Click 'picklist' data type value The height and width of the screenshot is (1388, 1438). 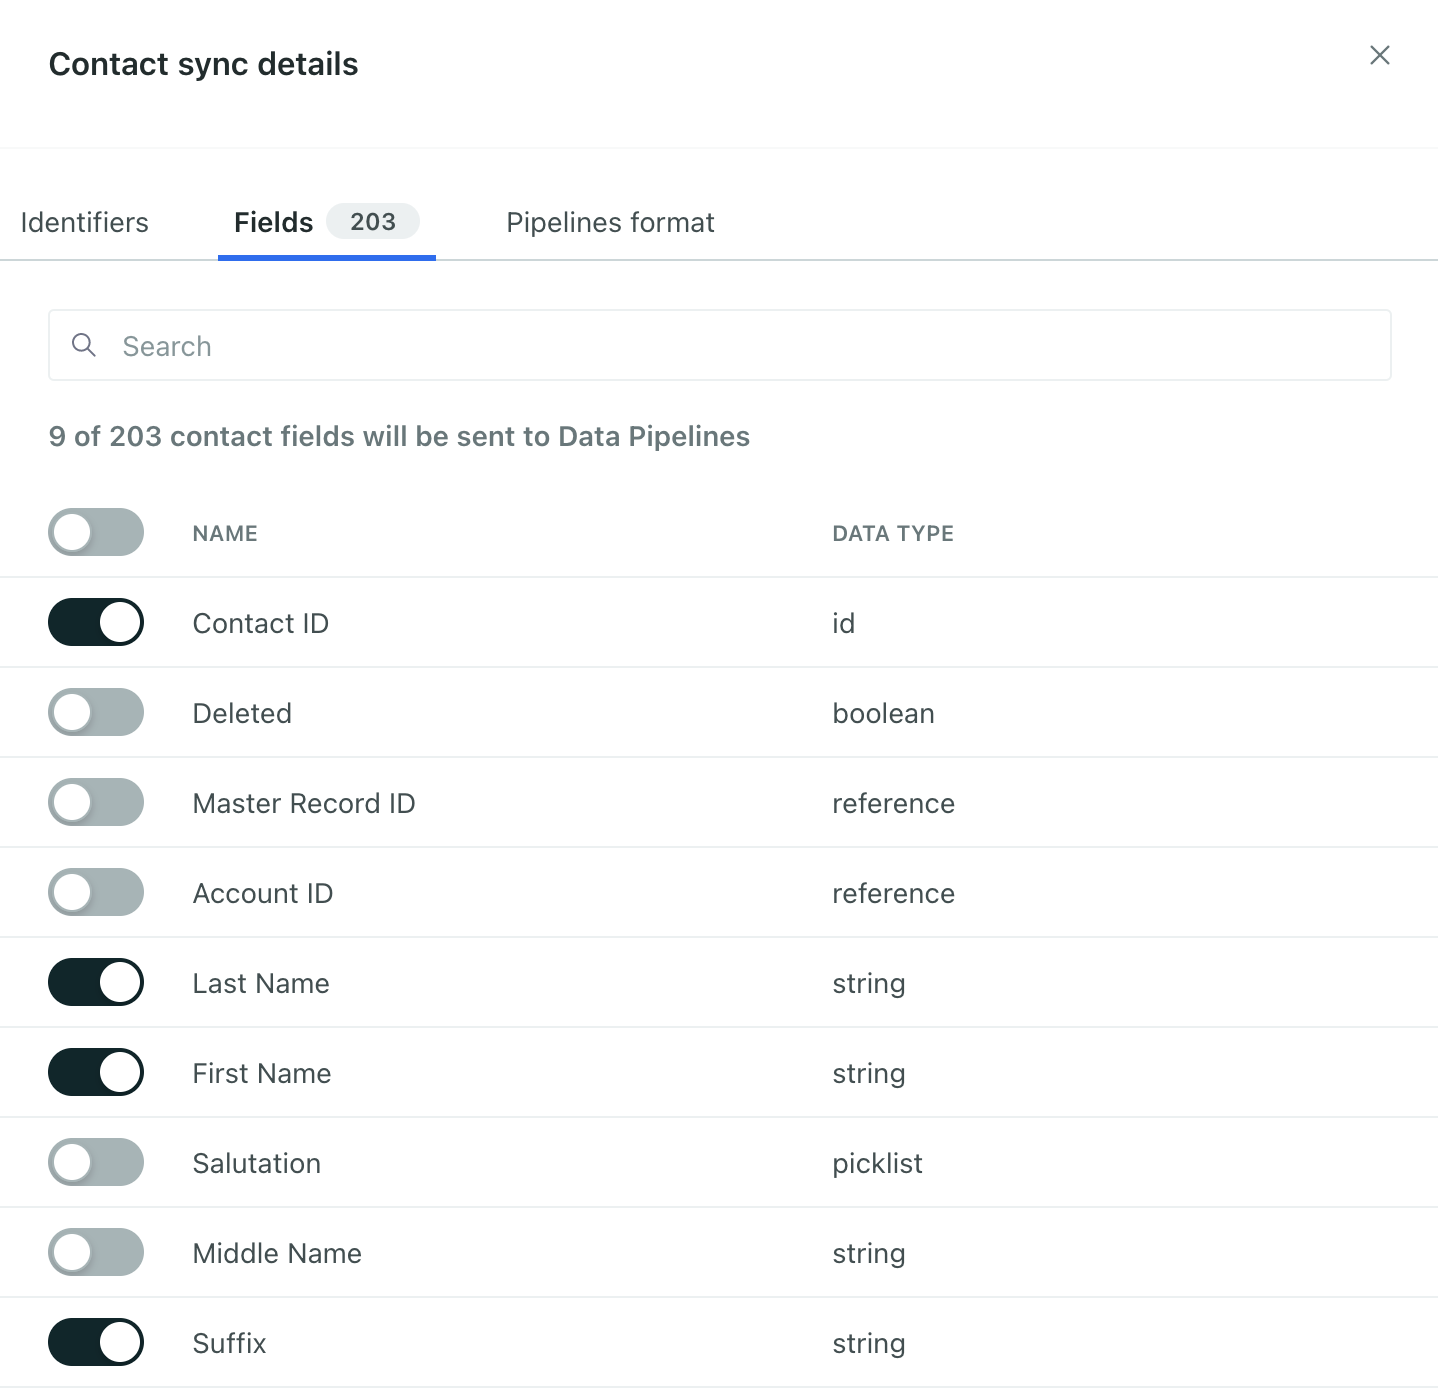click(x=877, y=1163)
